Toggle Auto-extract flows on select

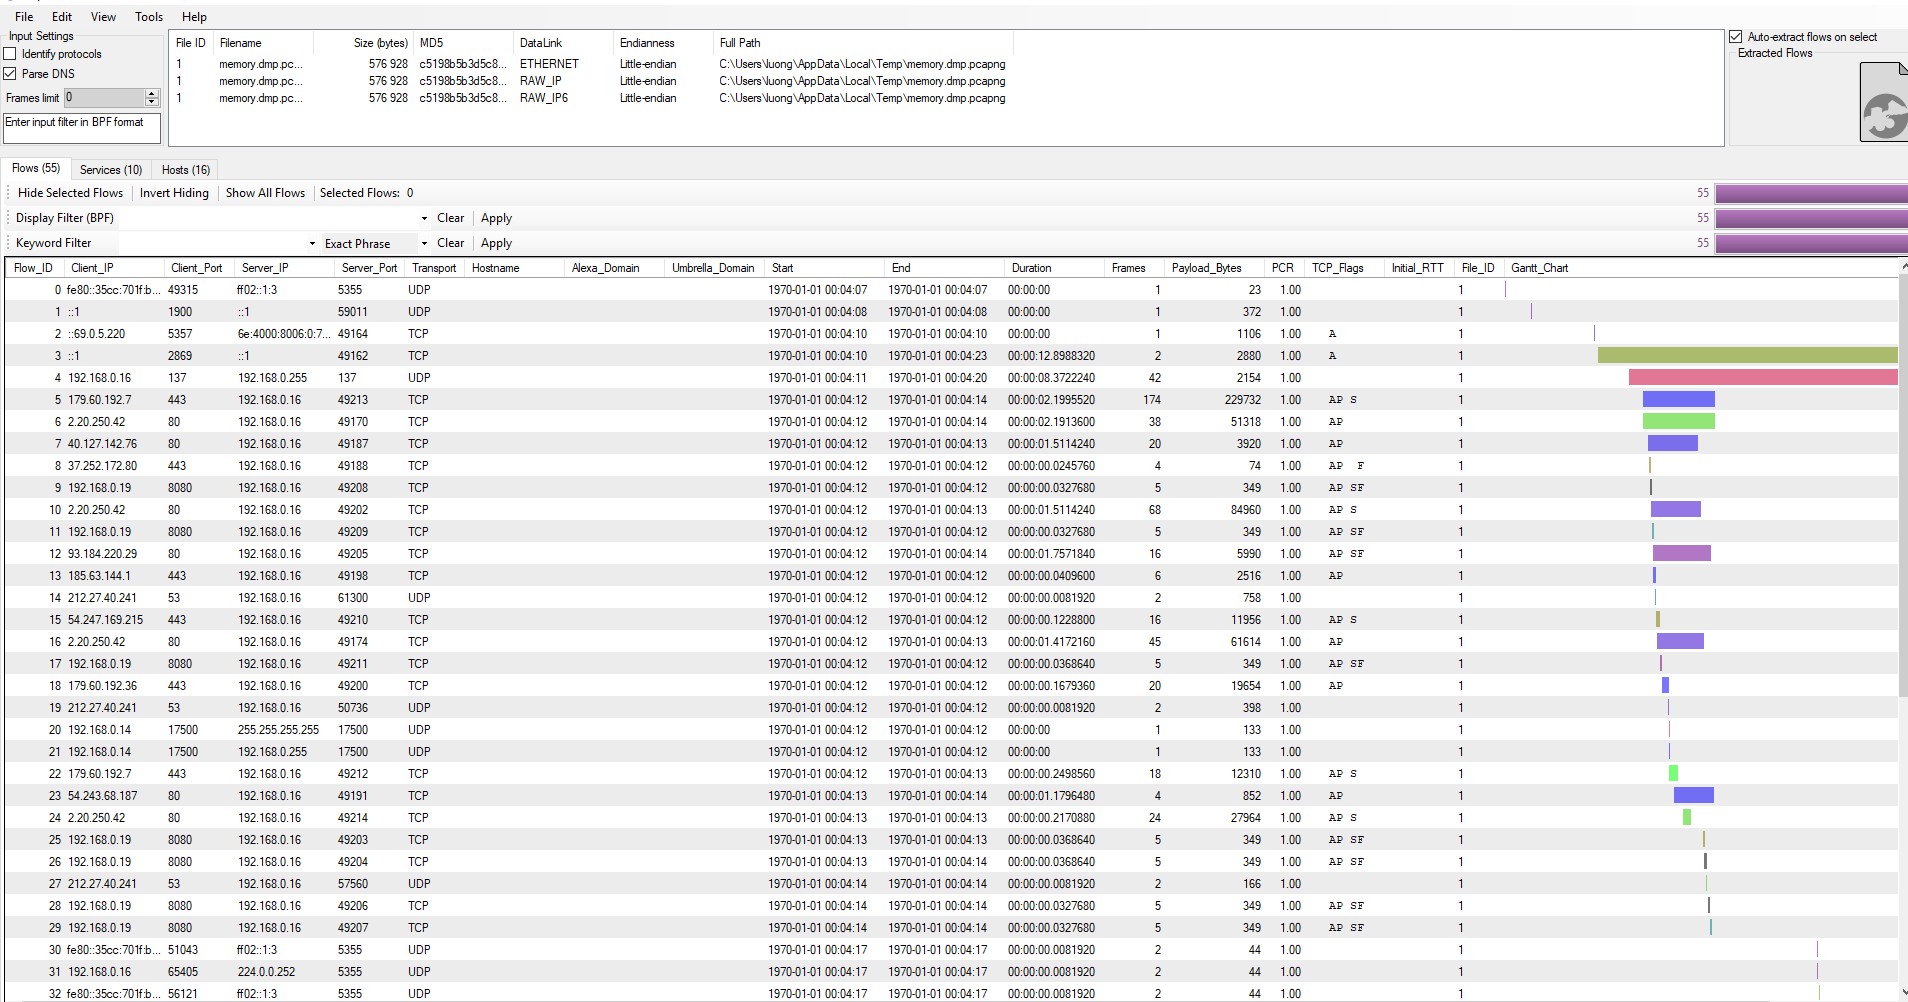(1736, 37)
